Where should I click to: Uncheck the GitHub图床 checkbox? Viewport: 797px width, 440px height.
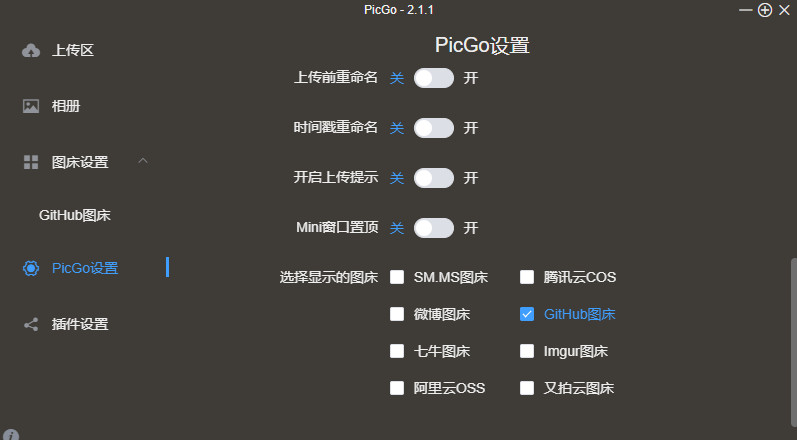click(527, 314)
